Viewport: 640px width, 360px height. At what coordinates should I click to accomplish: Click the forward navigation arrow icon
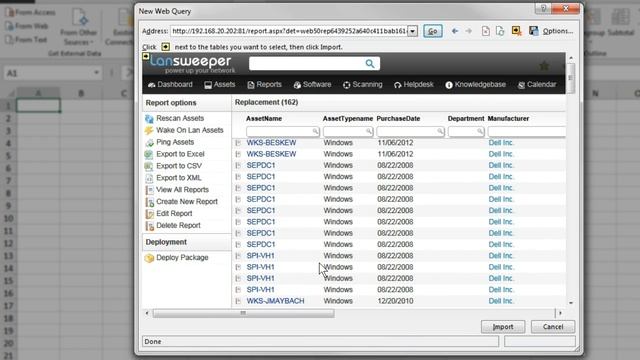(x=469, y=31)
